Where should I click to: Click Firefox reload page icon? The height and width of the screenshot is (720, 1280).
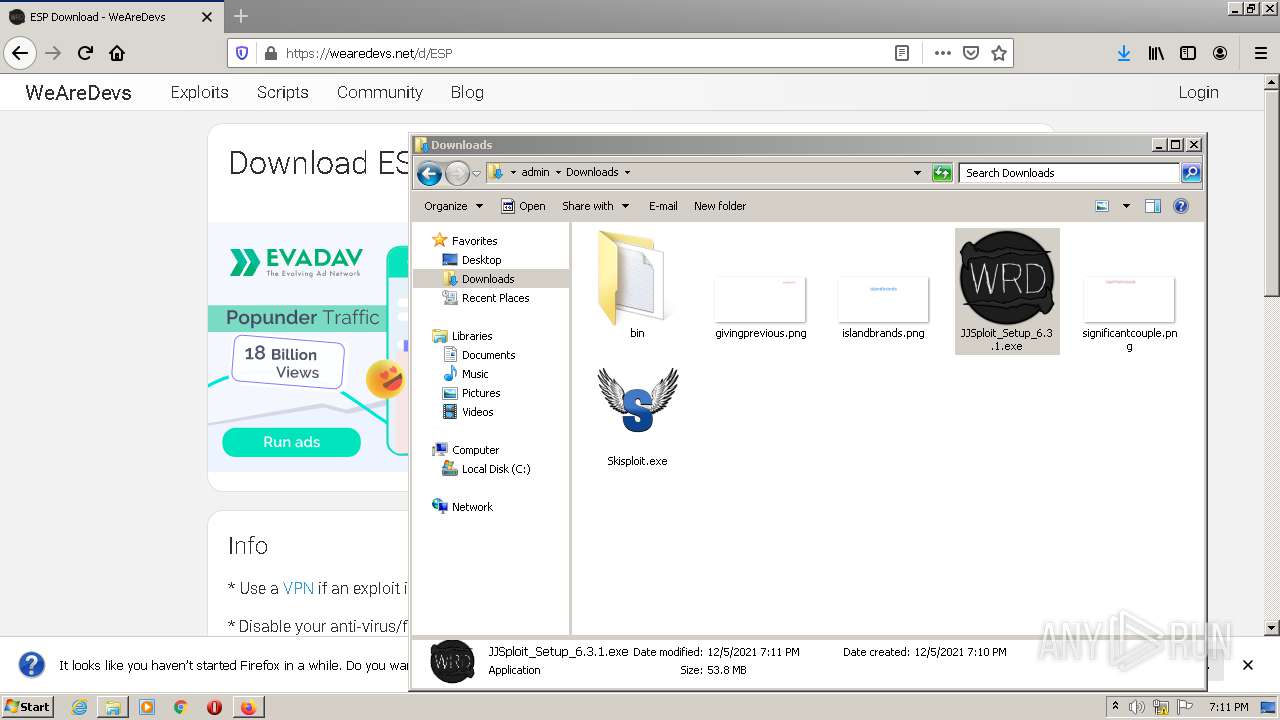[x=85, y=53]
